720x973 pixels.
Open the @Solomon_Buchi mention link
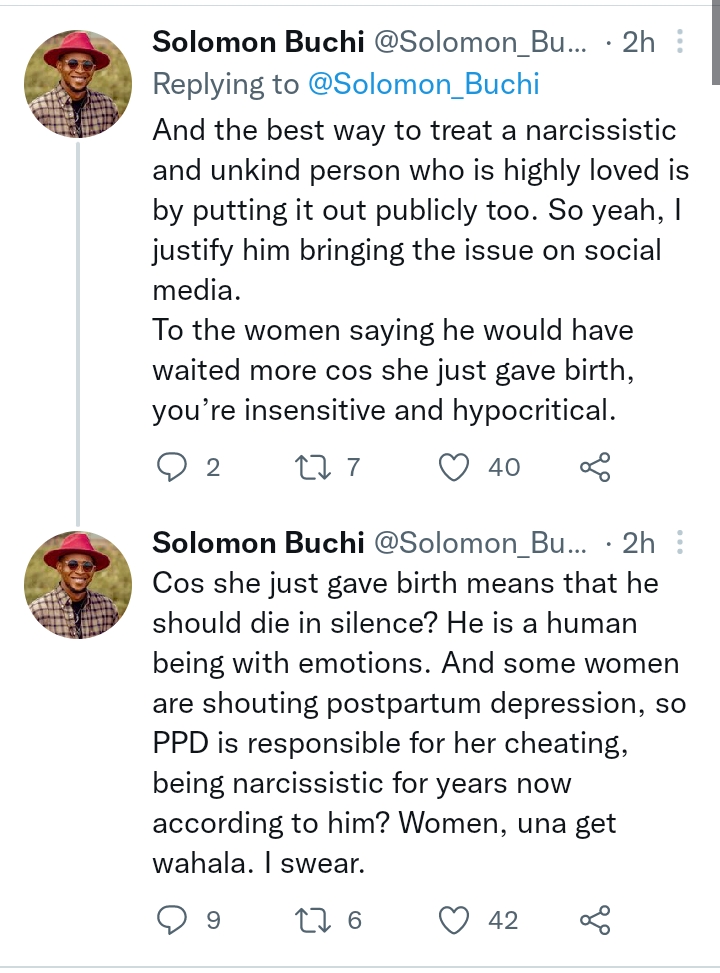pyautogui.click(x=425, y=84)
